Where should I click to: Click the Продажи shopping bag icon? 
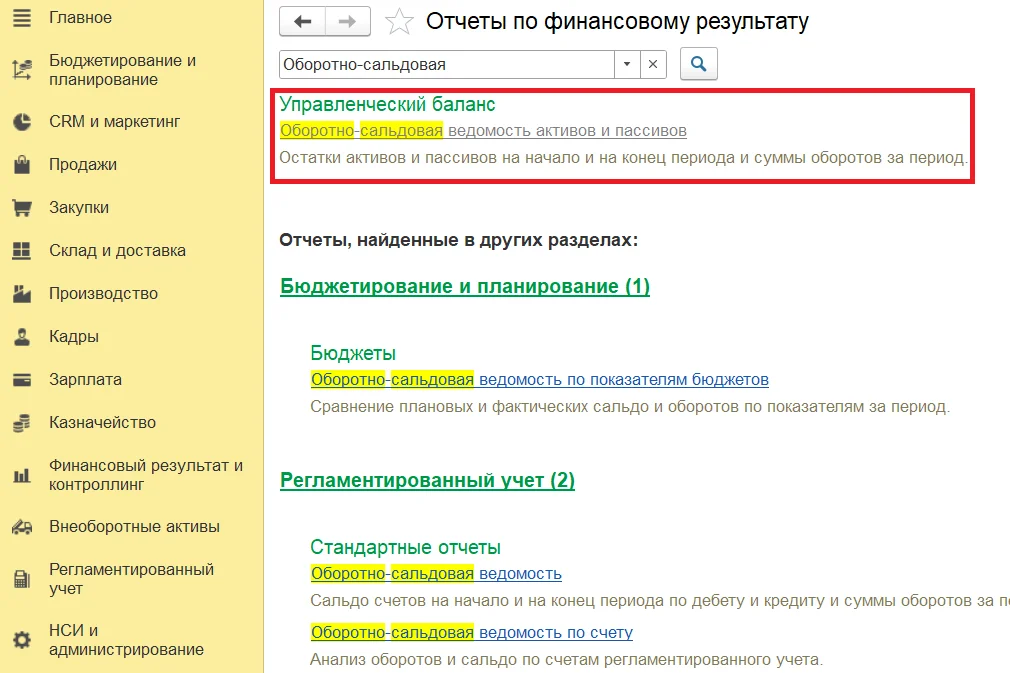[x=21, y=165]
